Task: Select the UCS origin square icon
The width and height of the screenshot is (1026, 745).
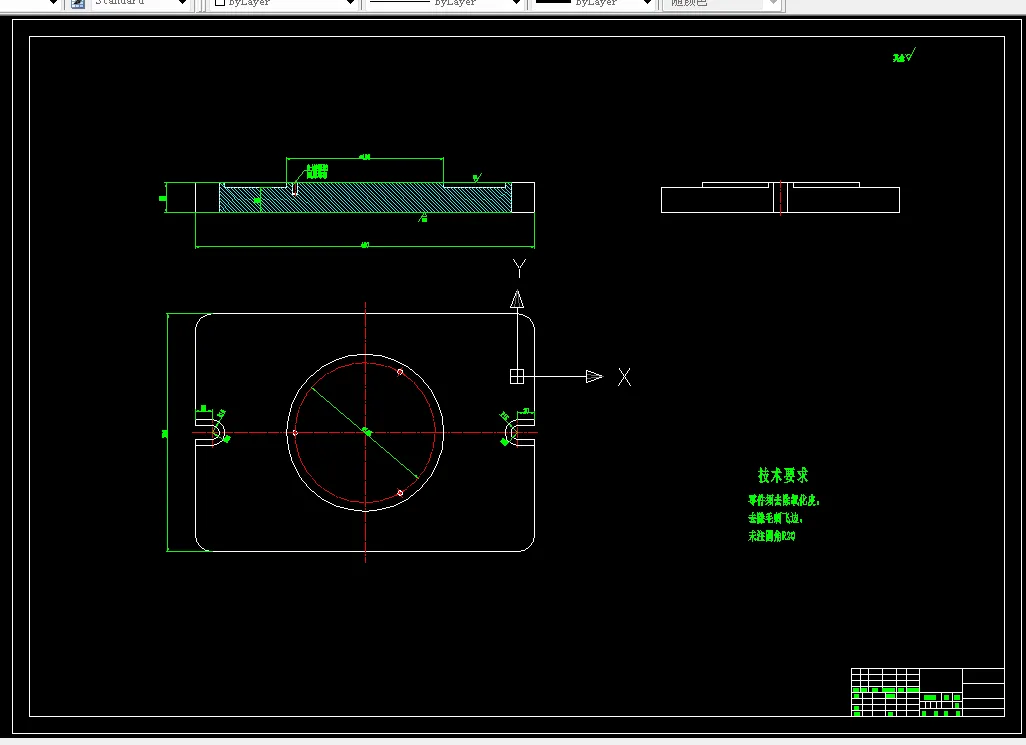Action: pyautogui.click(x=517, y=376)
